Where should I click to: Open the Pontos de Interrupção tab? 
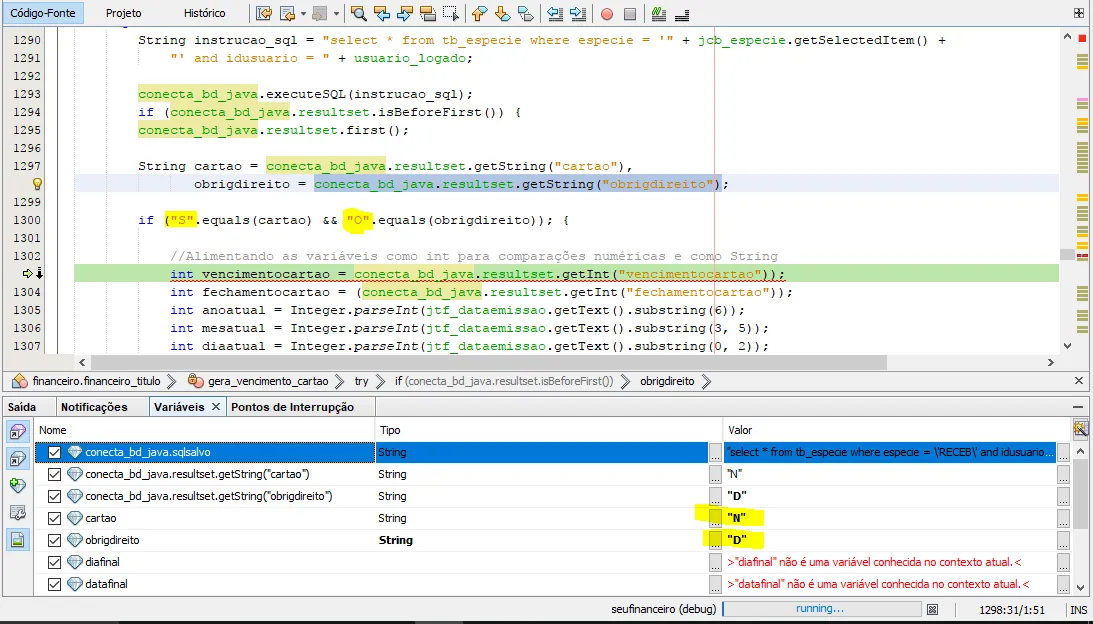[292, 407]
